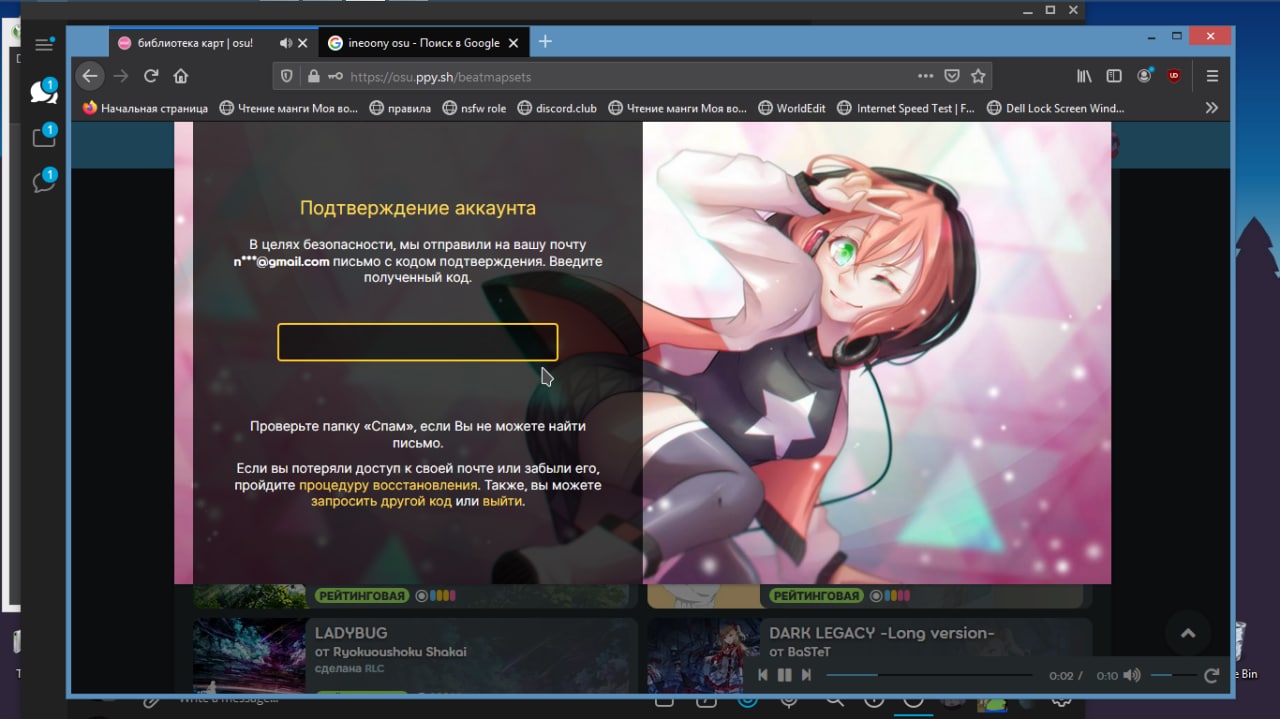This screenshot has height=719, width=1280.
Task: Open the Firefox library icon
Action: coord(1084,76)
